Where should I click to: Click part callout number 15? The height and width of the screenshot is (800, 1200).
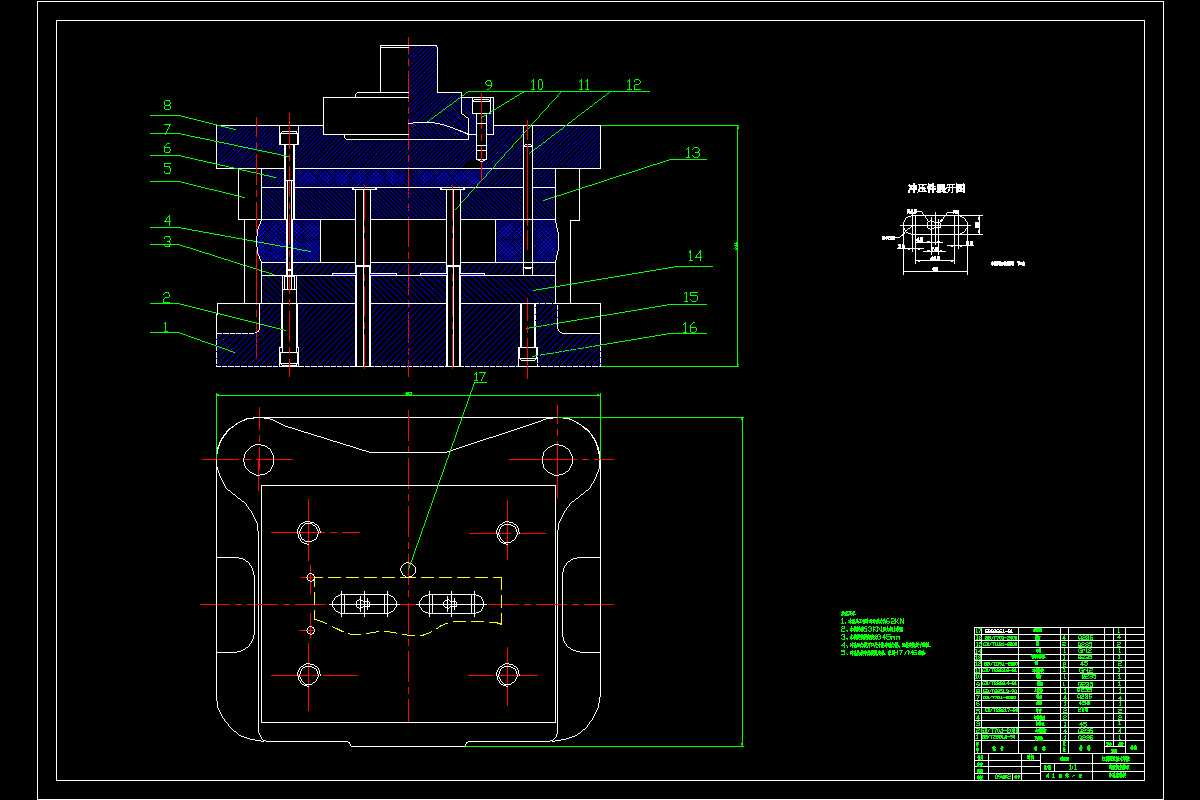click(x=690, y=297)
